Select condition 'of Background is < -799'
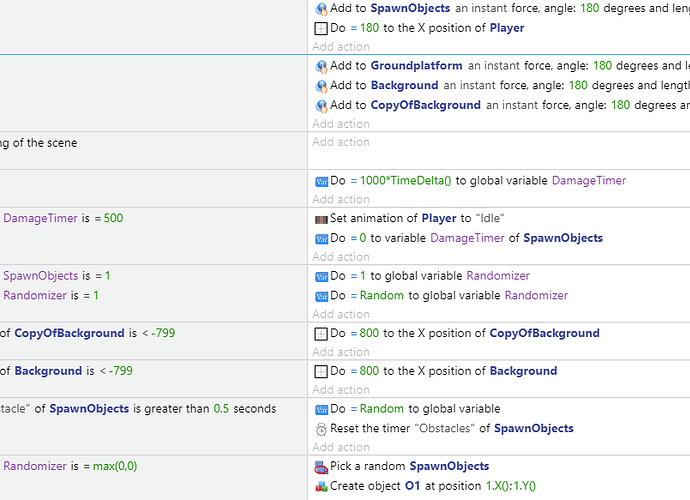 coord(66,371)
